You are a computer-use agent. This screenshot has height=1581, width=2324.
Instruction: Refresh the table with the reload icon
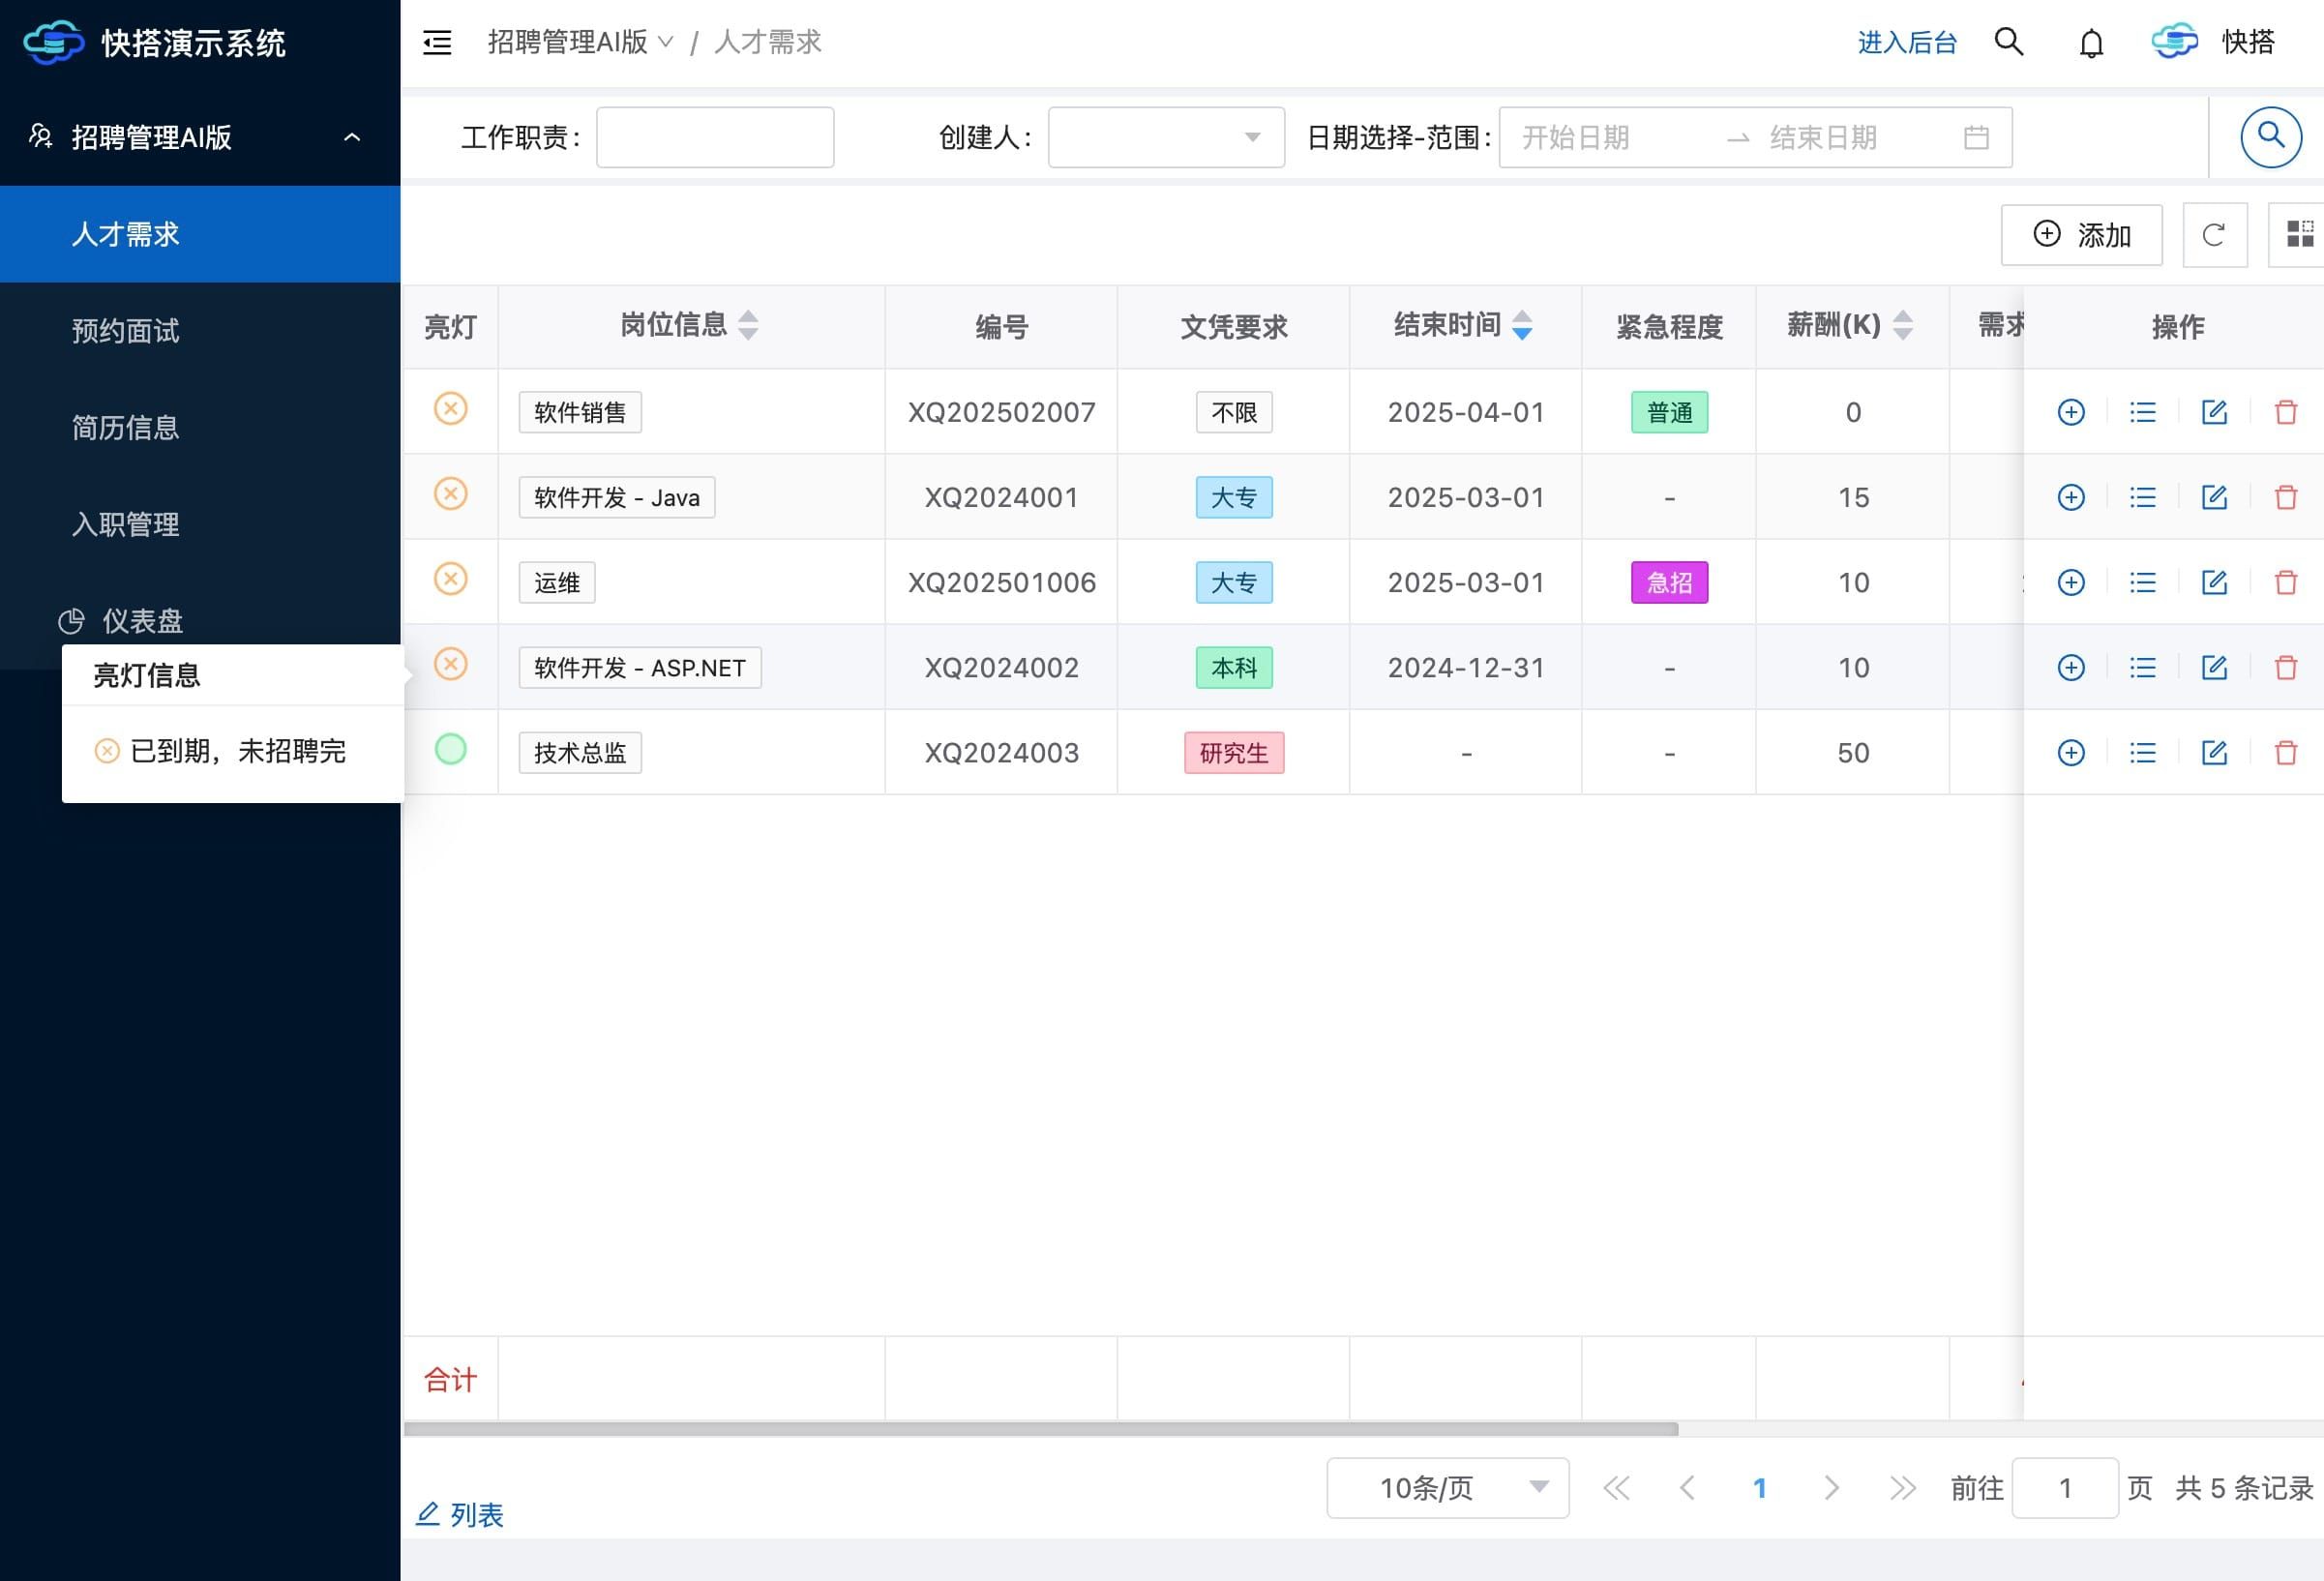[2214, 235]
